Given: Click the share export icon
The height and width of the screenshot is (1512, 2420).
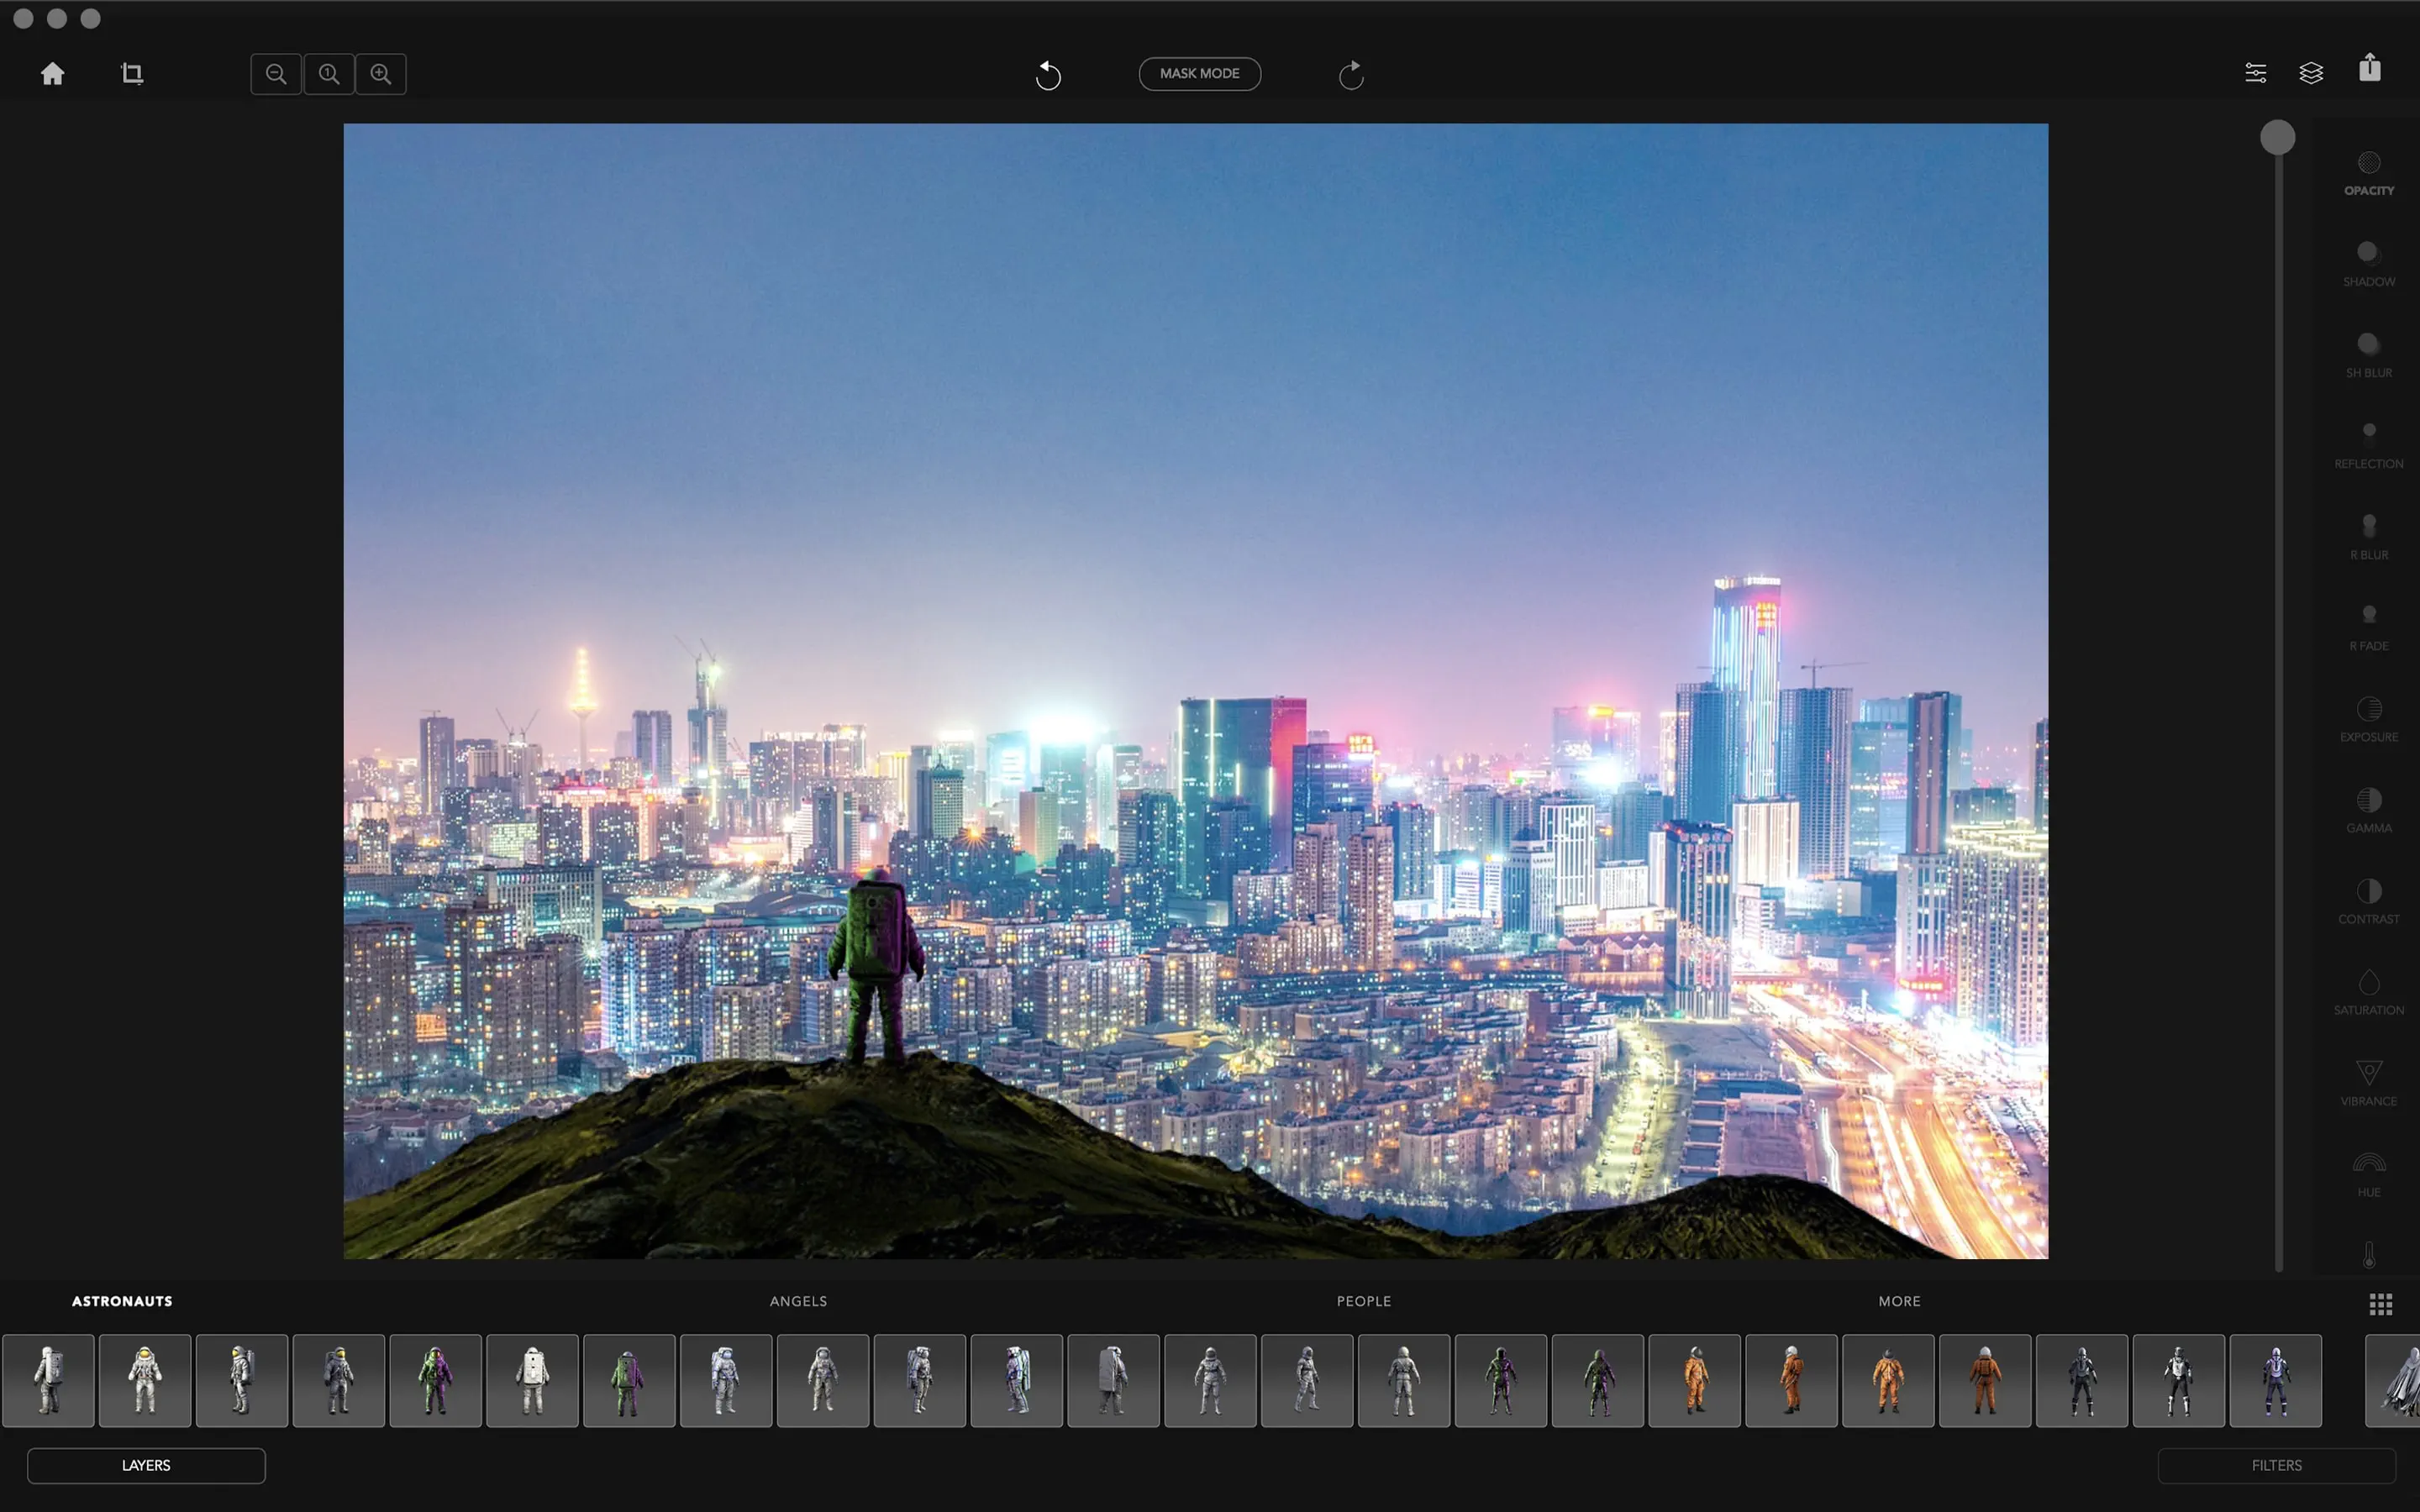Looking at the screenshot, I should click(2369, 68).
